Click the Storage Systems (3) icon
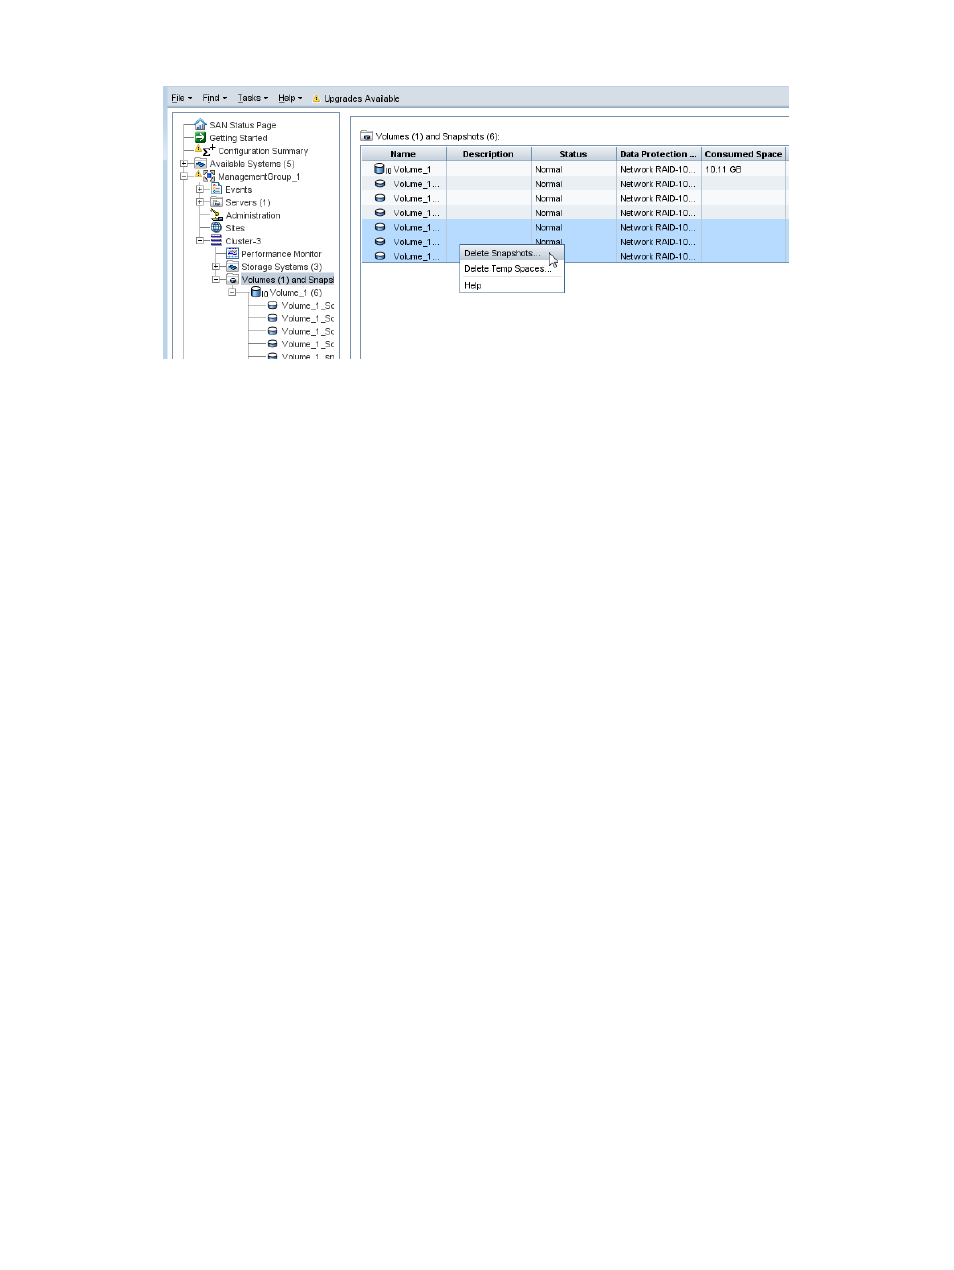 click(232, 267)
